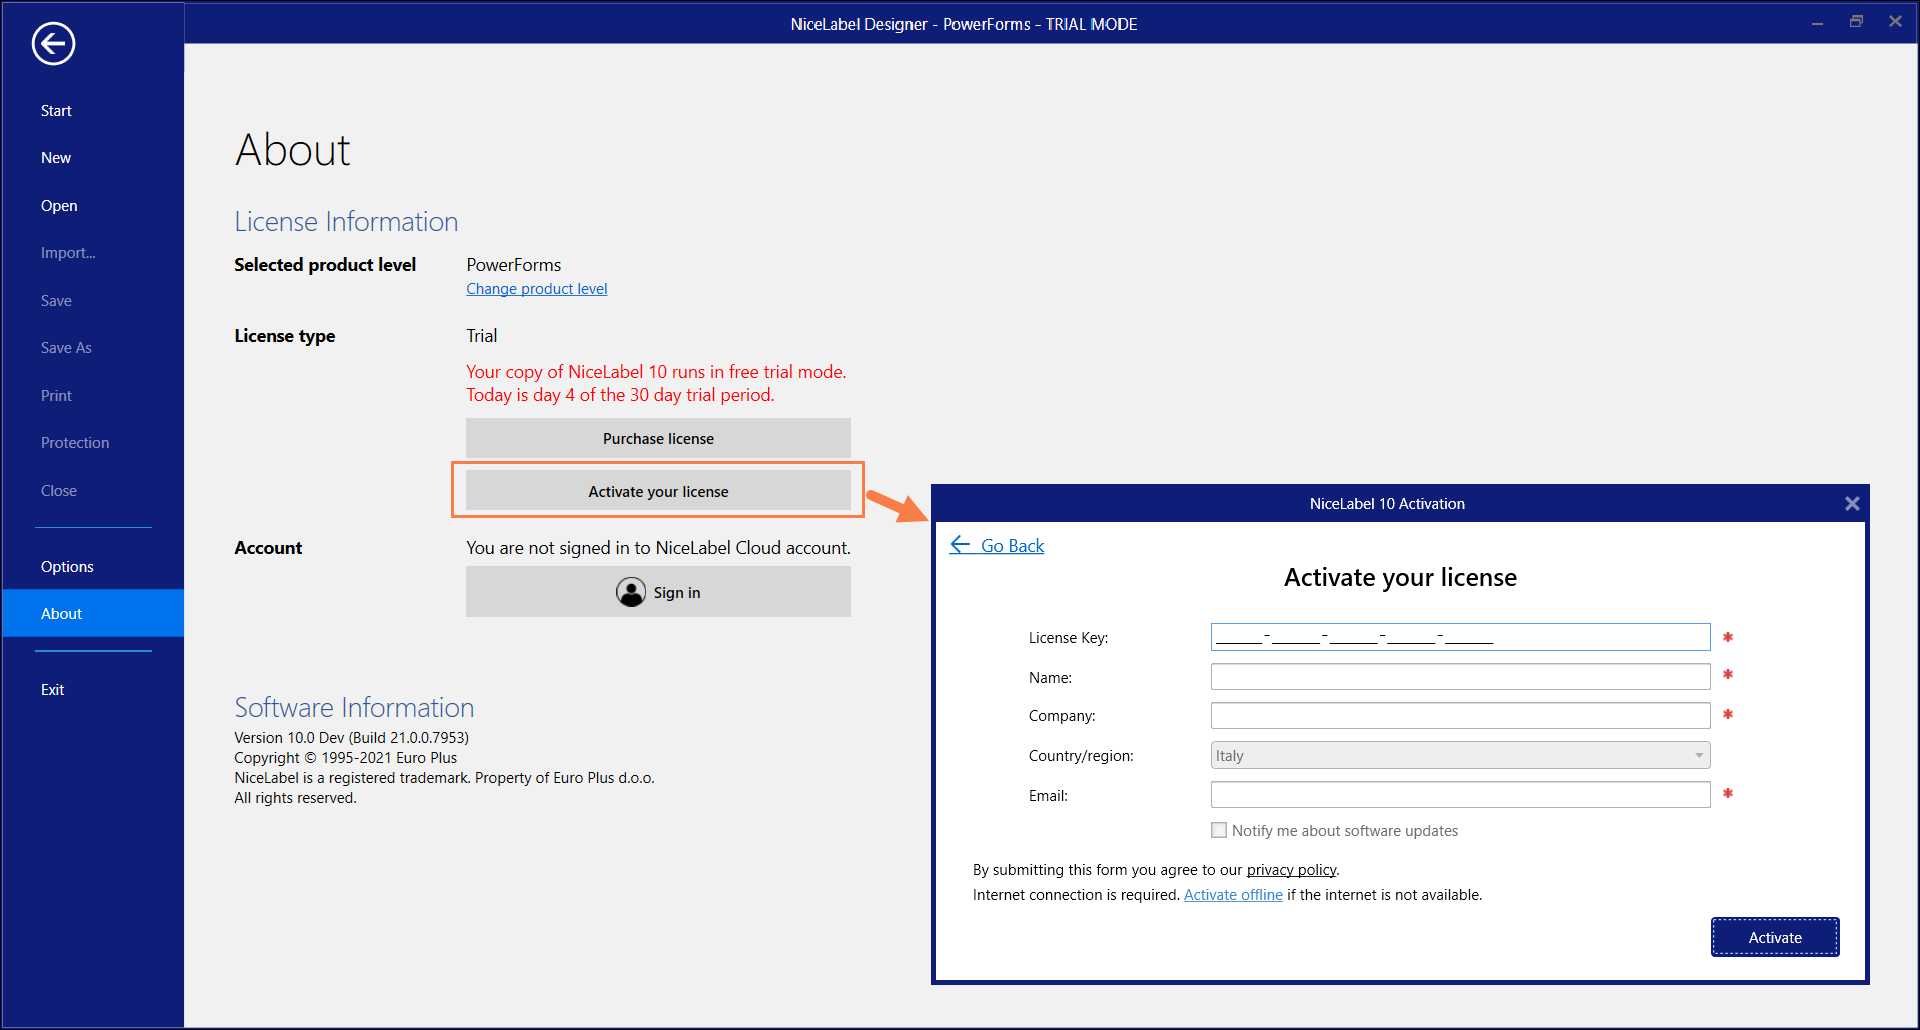The height and width of the screenshot is (1030, 1920).
Task: Click the back arrow circle icon
Action: 53,44
